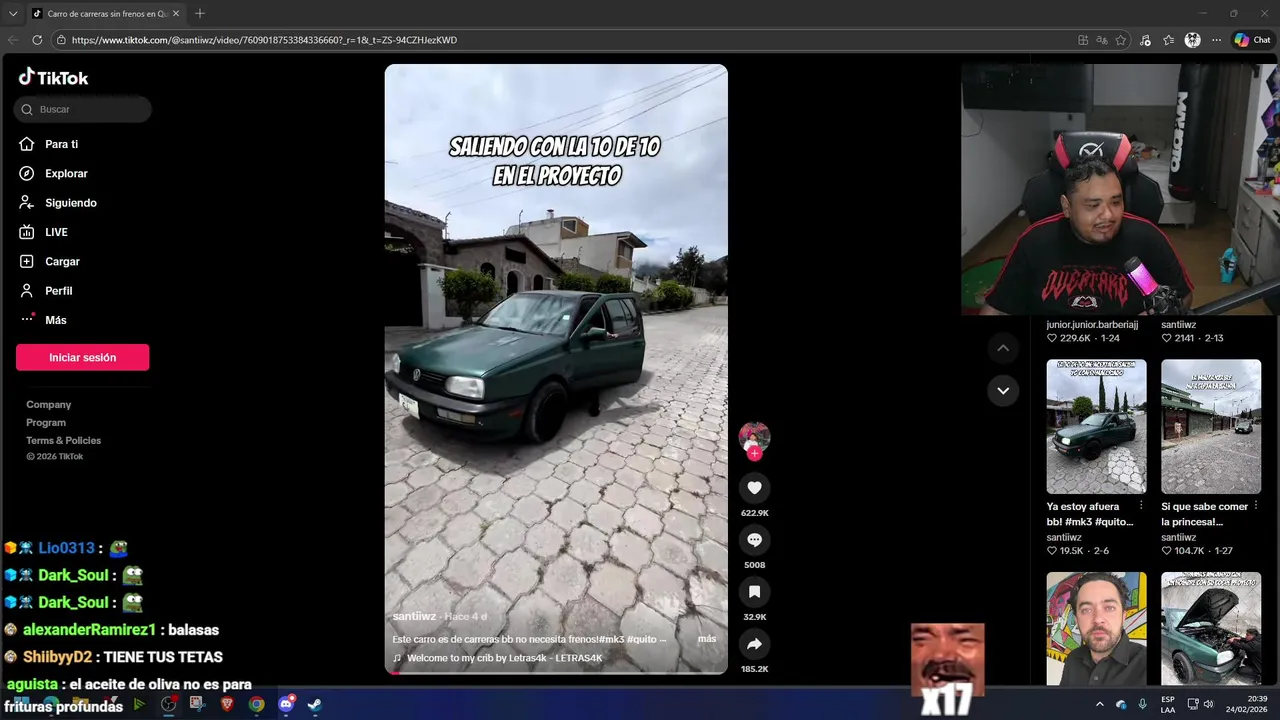The width and height of the screenshot is (1280, 720).
Task: Open Program footer link
Action: point(46,423)
